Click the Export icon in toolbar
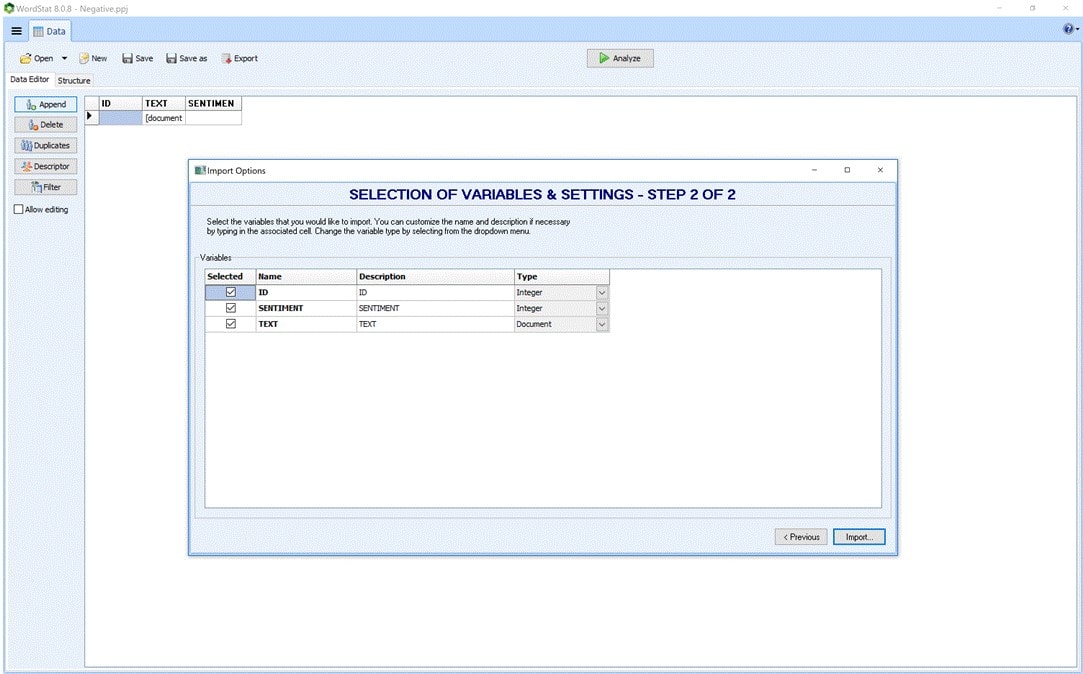The height and width of the screenshot is (674, 1083). point(227,58)
